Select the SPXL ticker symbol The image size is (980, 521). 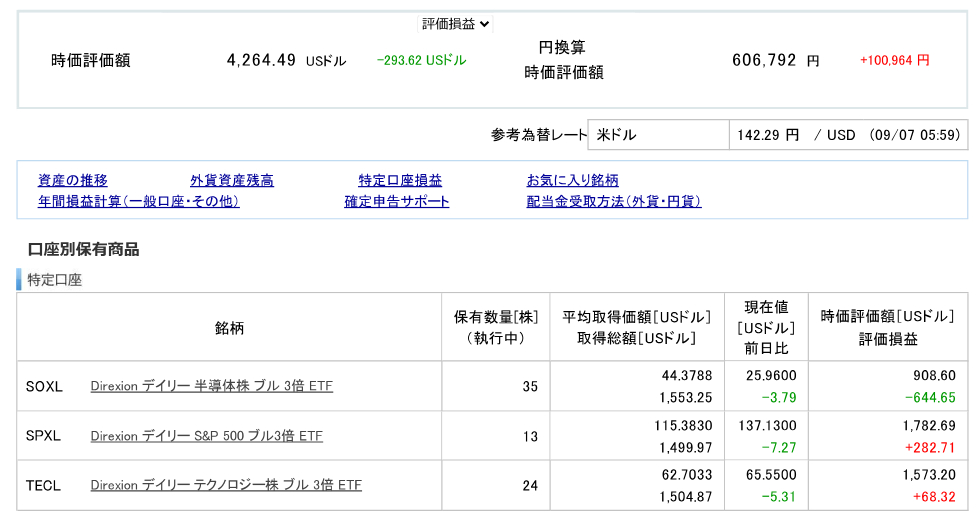44,436
